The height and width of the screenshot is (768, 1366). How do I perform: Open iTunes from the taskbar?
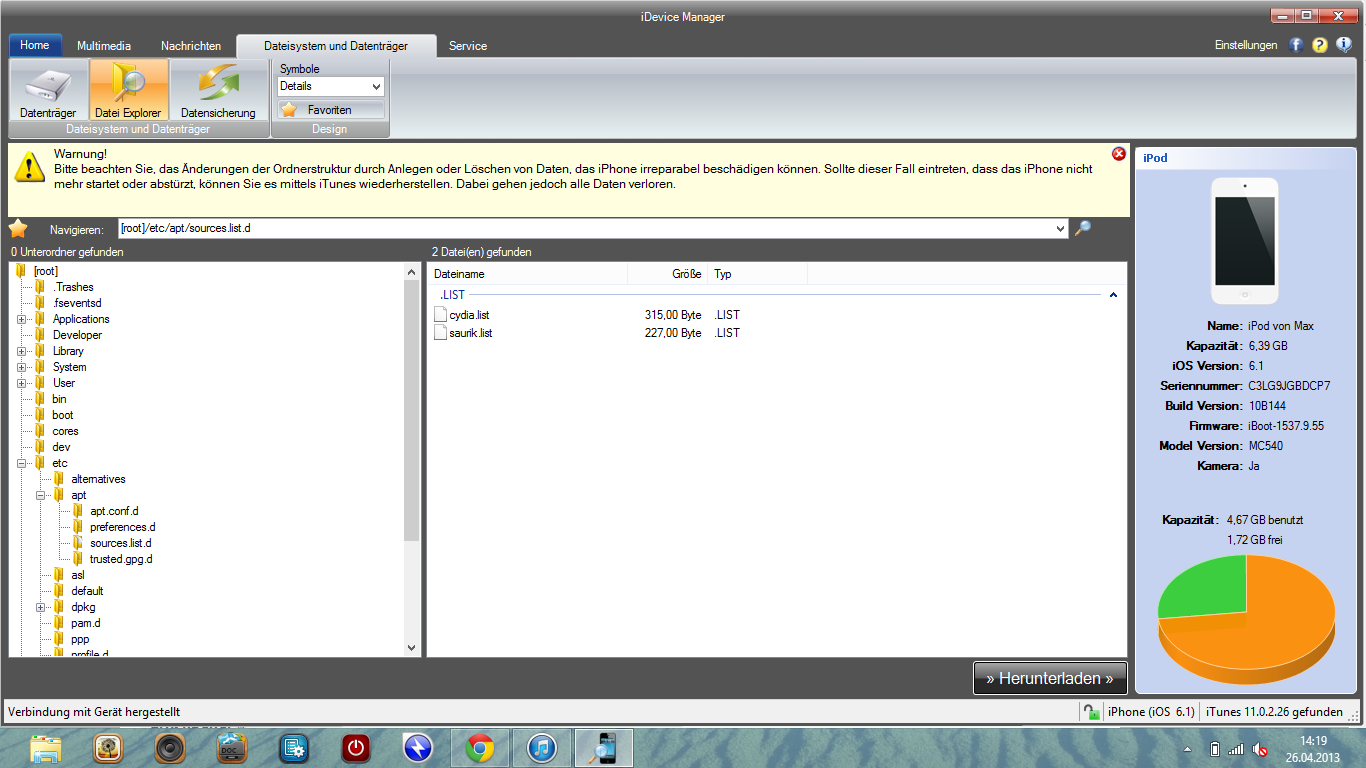tap(542, 748)
